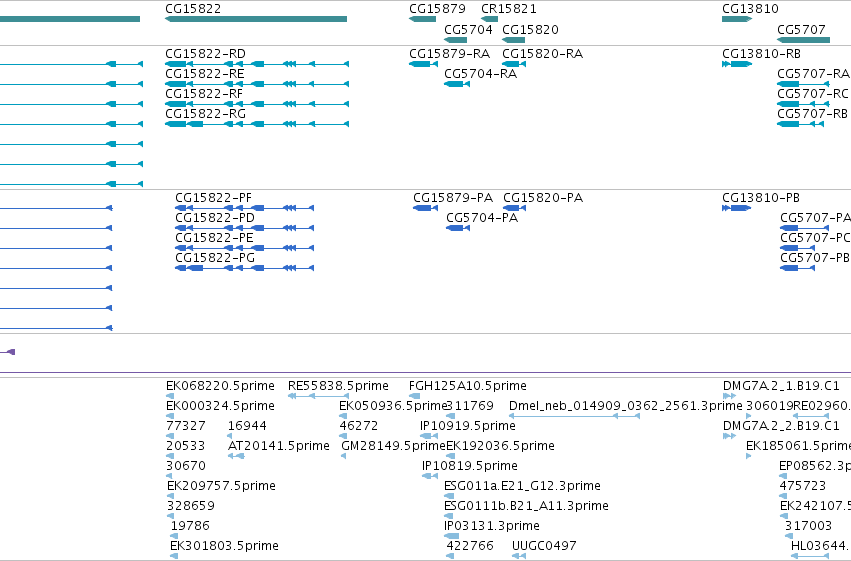Click feature 77327
Screen dimensions: 851x561
170,436
